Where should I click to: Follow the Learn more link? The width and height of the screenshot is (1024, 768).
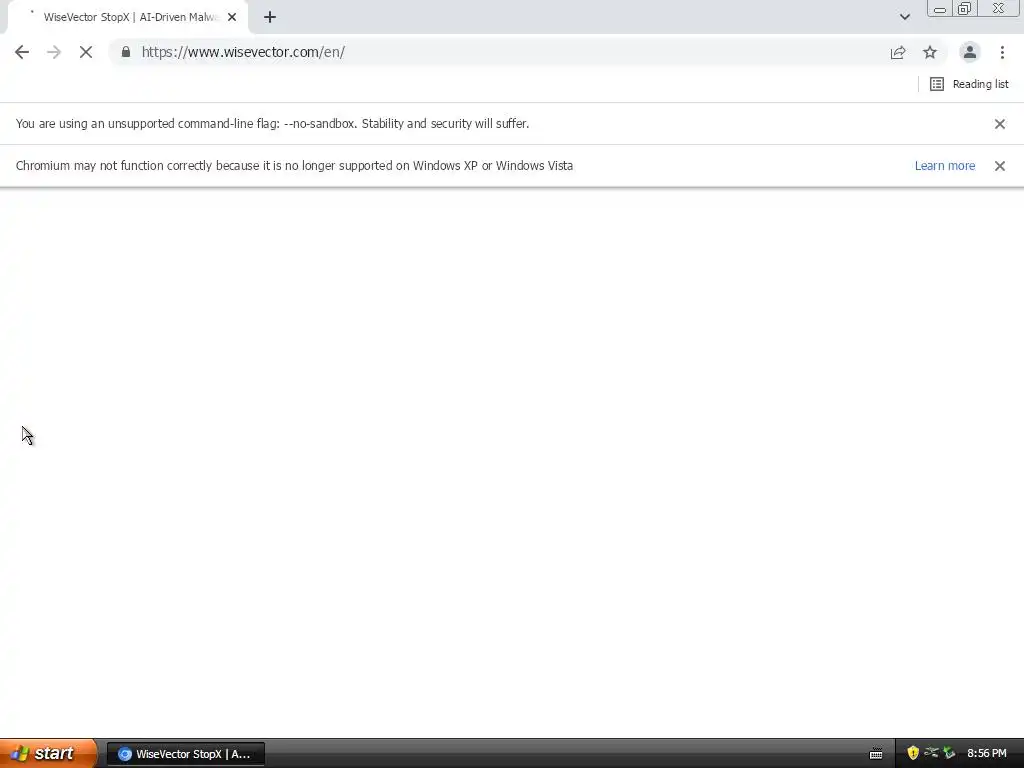tap(944, 166)
